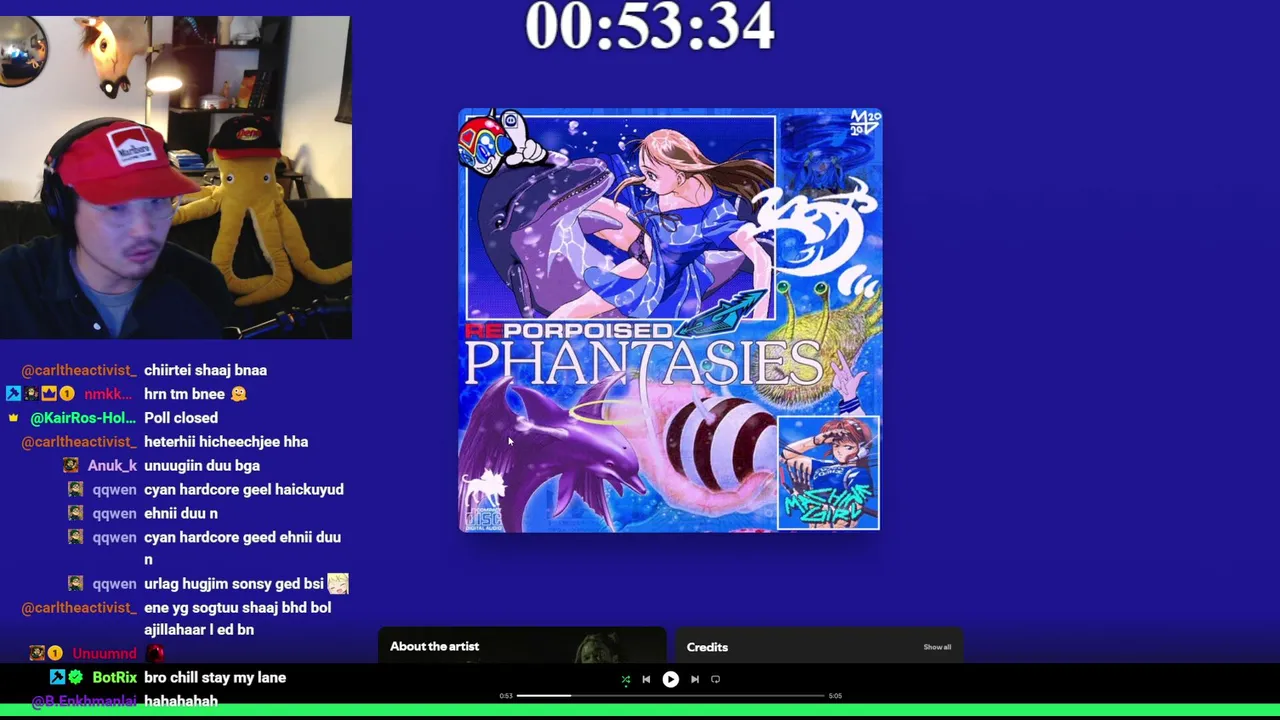The width and height of the screenshot is (1280, 720).
Task: Open the Credits card heading
Action: click(x=707, y=647)
